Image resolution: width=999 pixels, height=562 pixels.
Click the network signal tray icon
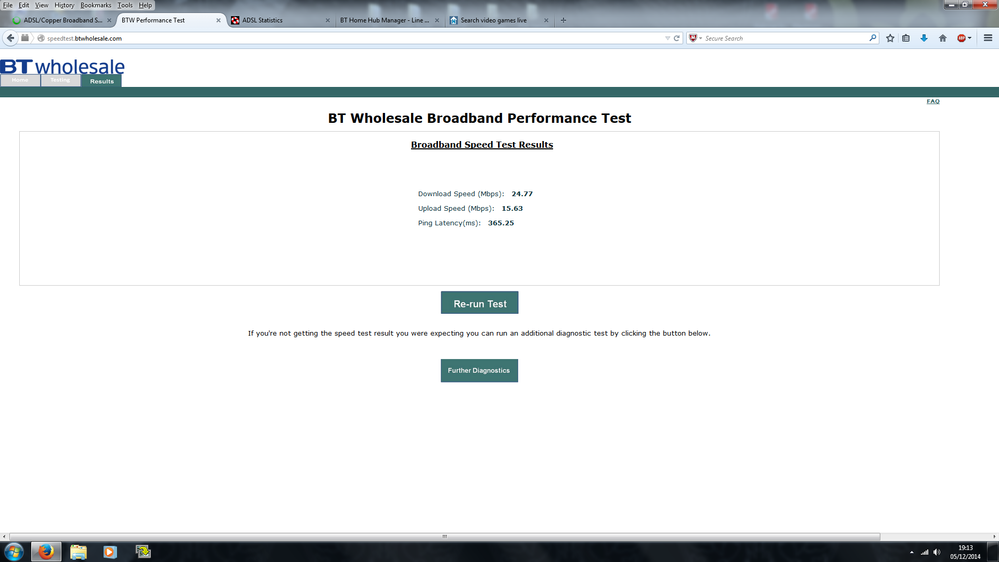click(x=924, y=552)
